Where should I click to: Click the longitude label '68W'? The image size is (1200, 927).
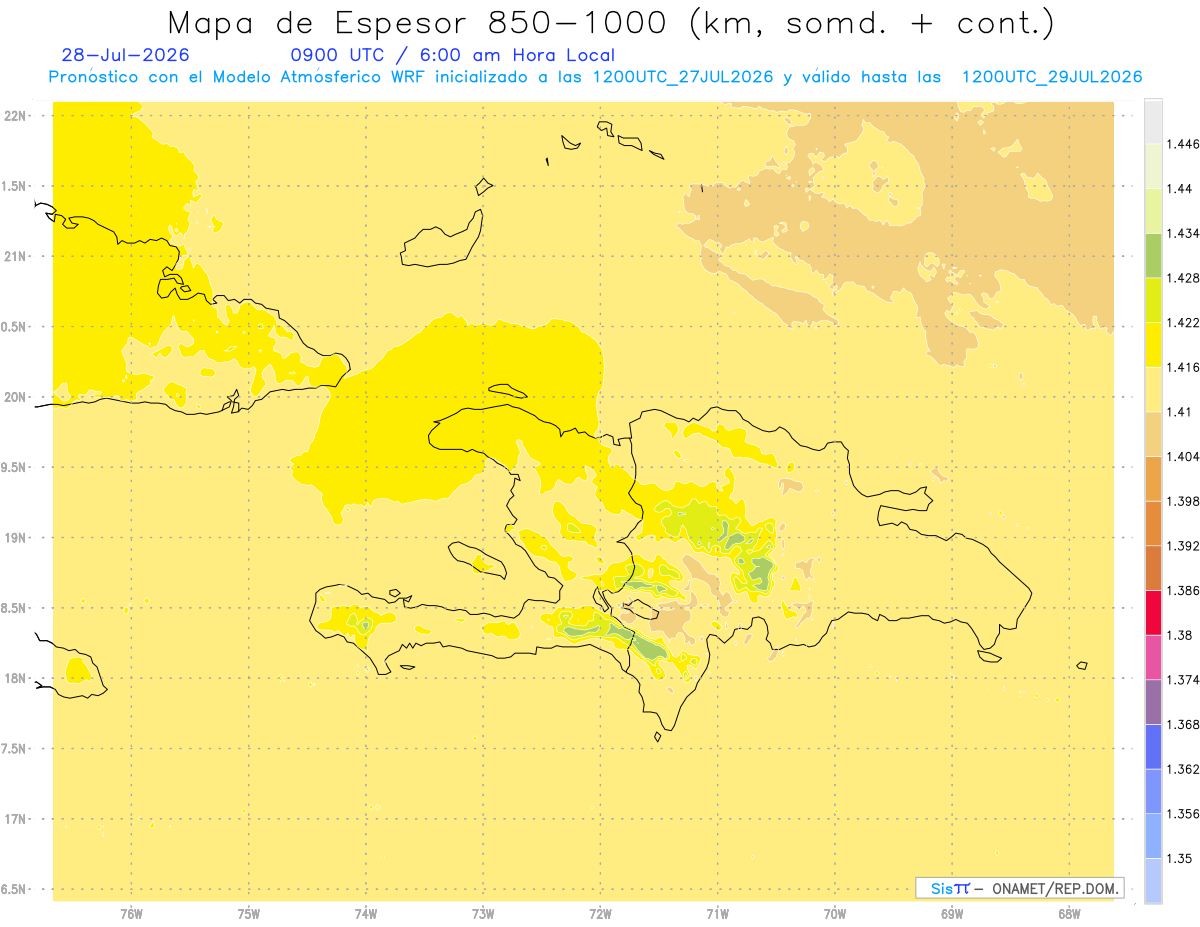[1069, 914]
